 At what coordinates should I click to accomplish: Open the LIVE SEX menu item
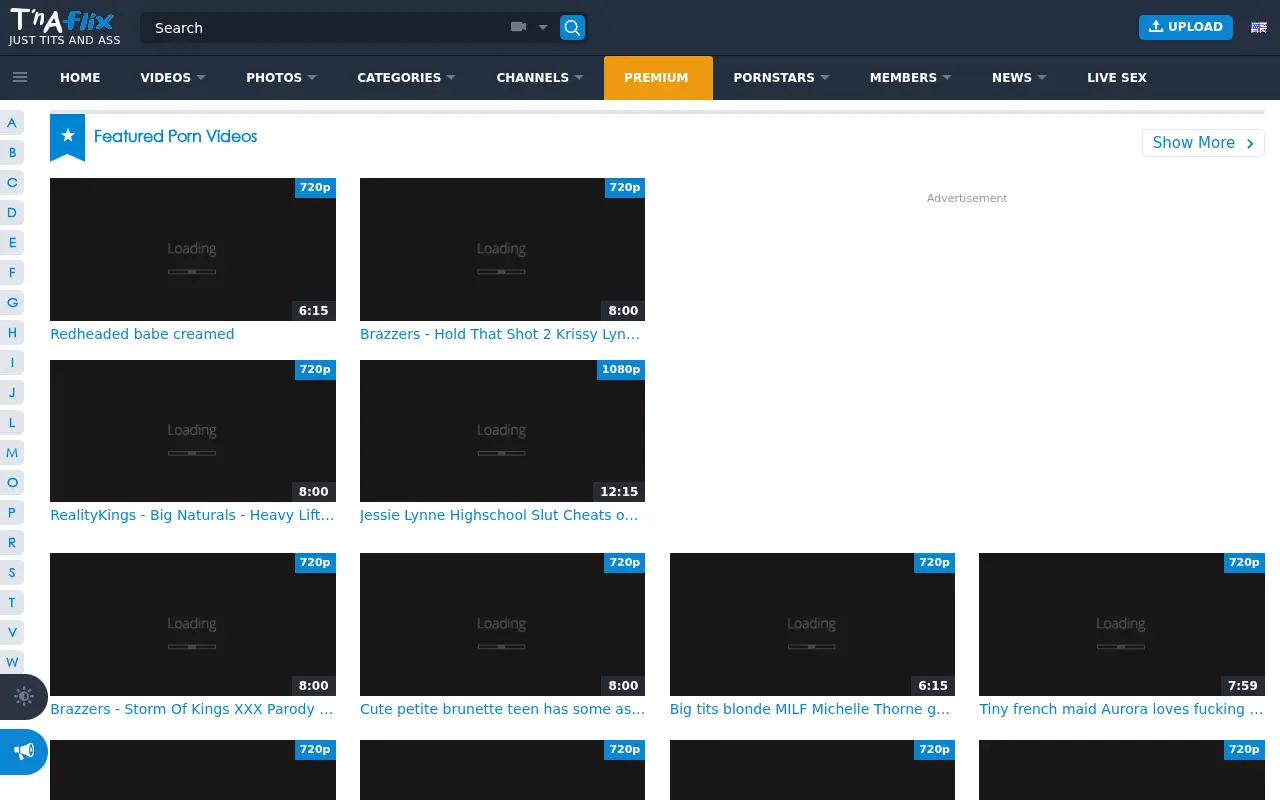(x=1117, y=77)
